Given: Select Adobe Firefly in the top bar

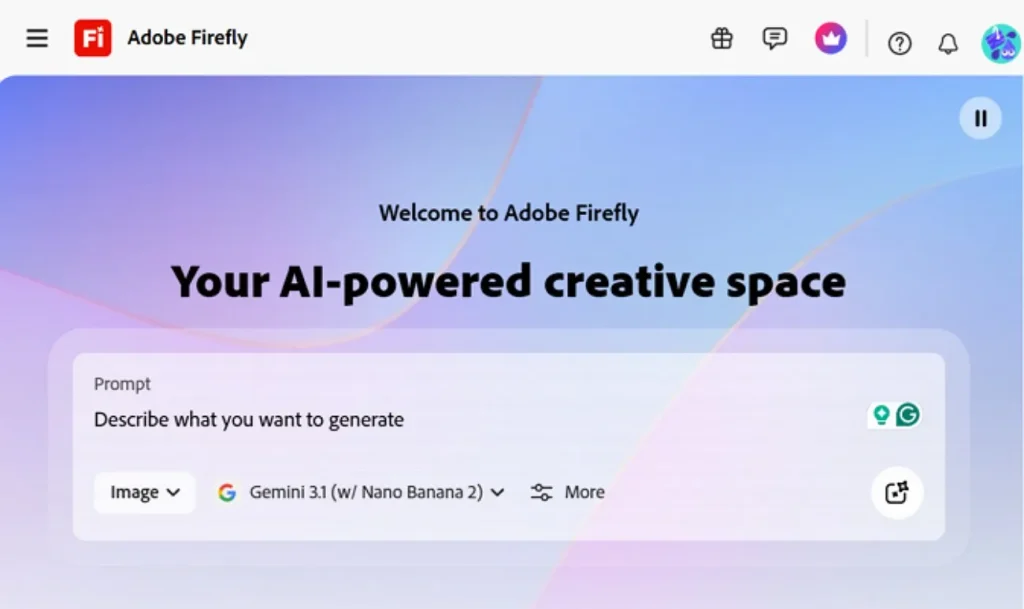Looking at the screenshot, I should pos(187,38).
